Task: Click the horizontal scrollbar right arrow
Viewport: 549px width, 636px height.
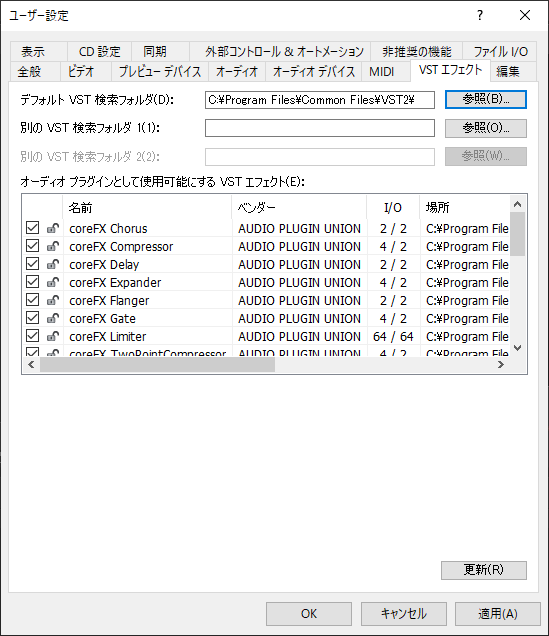Action: pyautogui.click(x=501, y=365)
